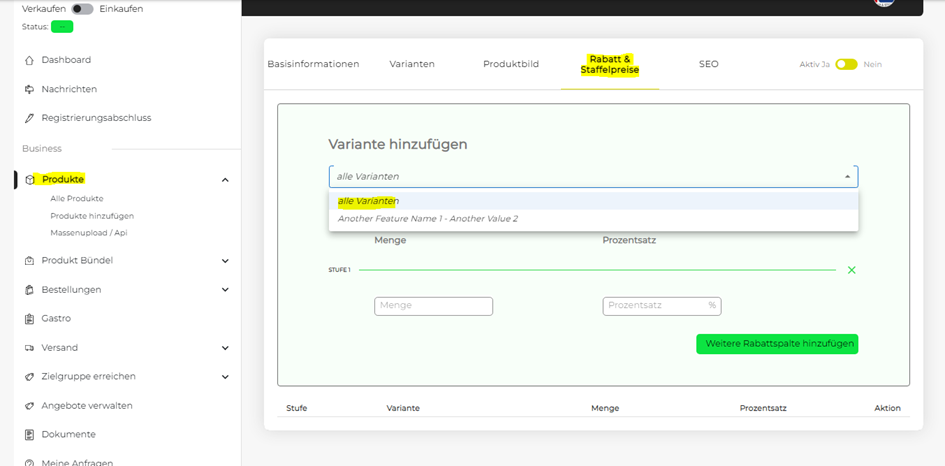Click the variant dropdown arrow
Screen dimensions: 945x466
click(847, 177)
